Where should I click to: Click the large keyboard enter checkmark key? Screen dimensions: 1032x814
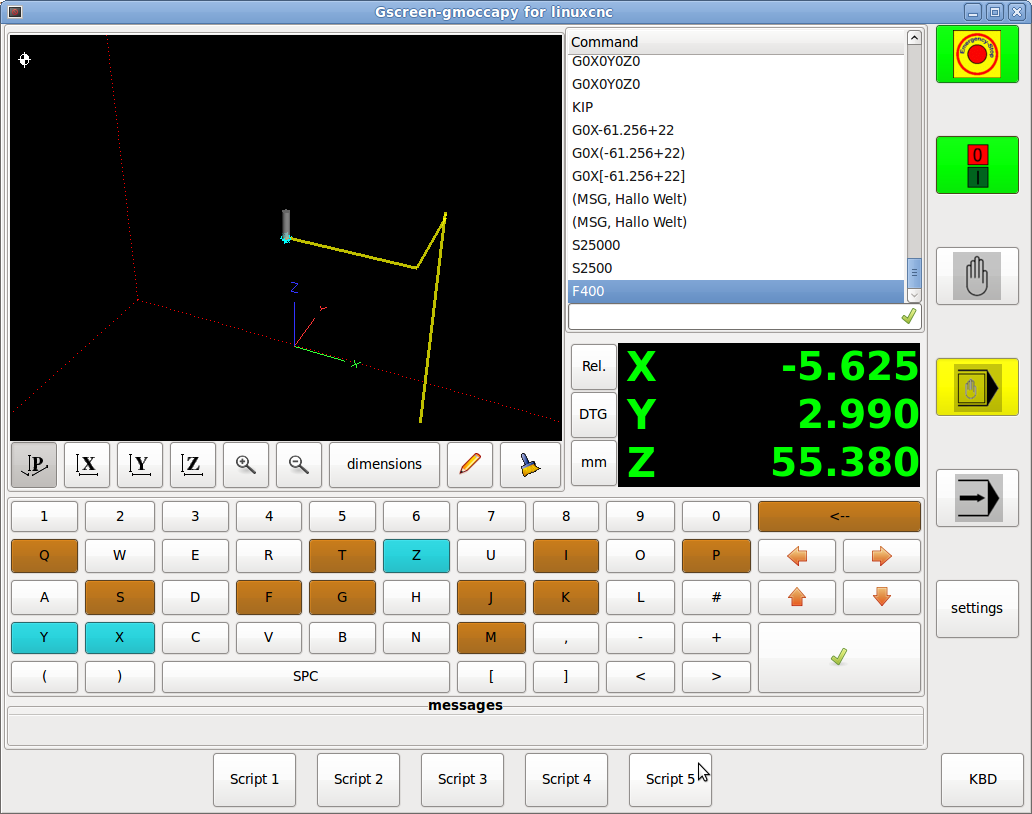coord(839,657)
